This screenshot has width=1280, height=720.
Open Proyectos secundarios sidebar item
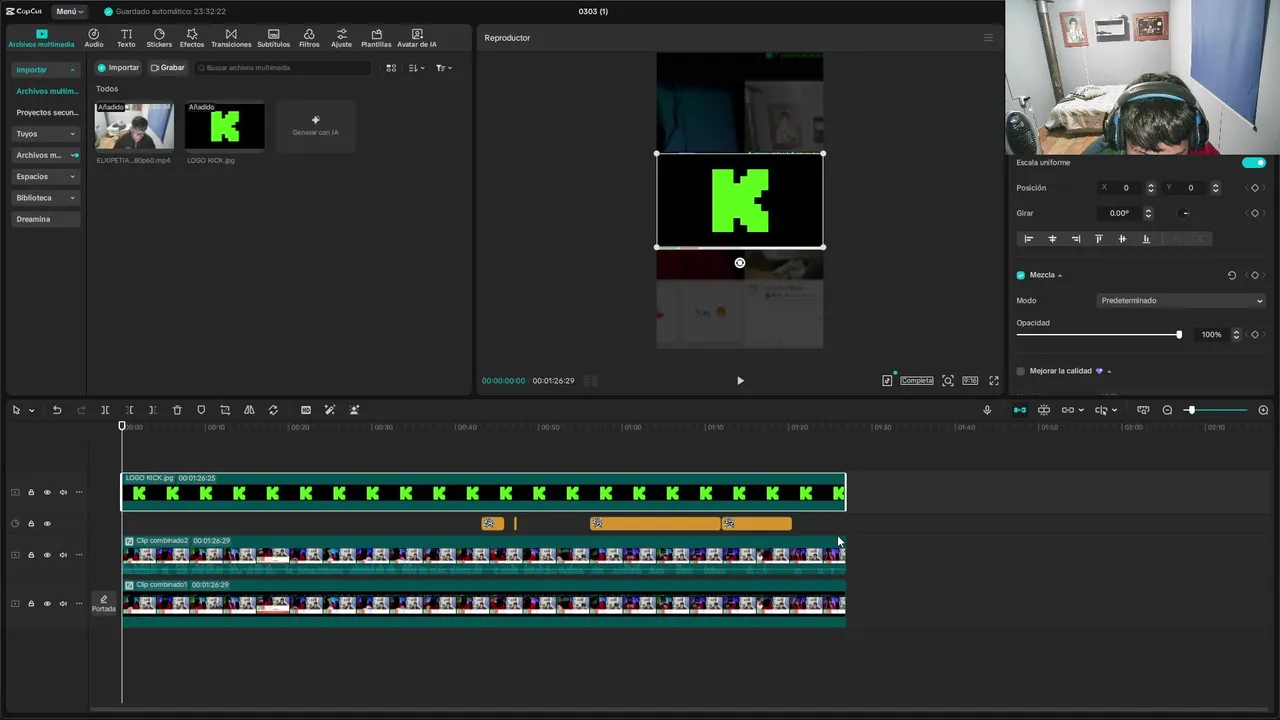point(46,112)
